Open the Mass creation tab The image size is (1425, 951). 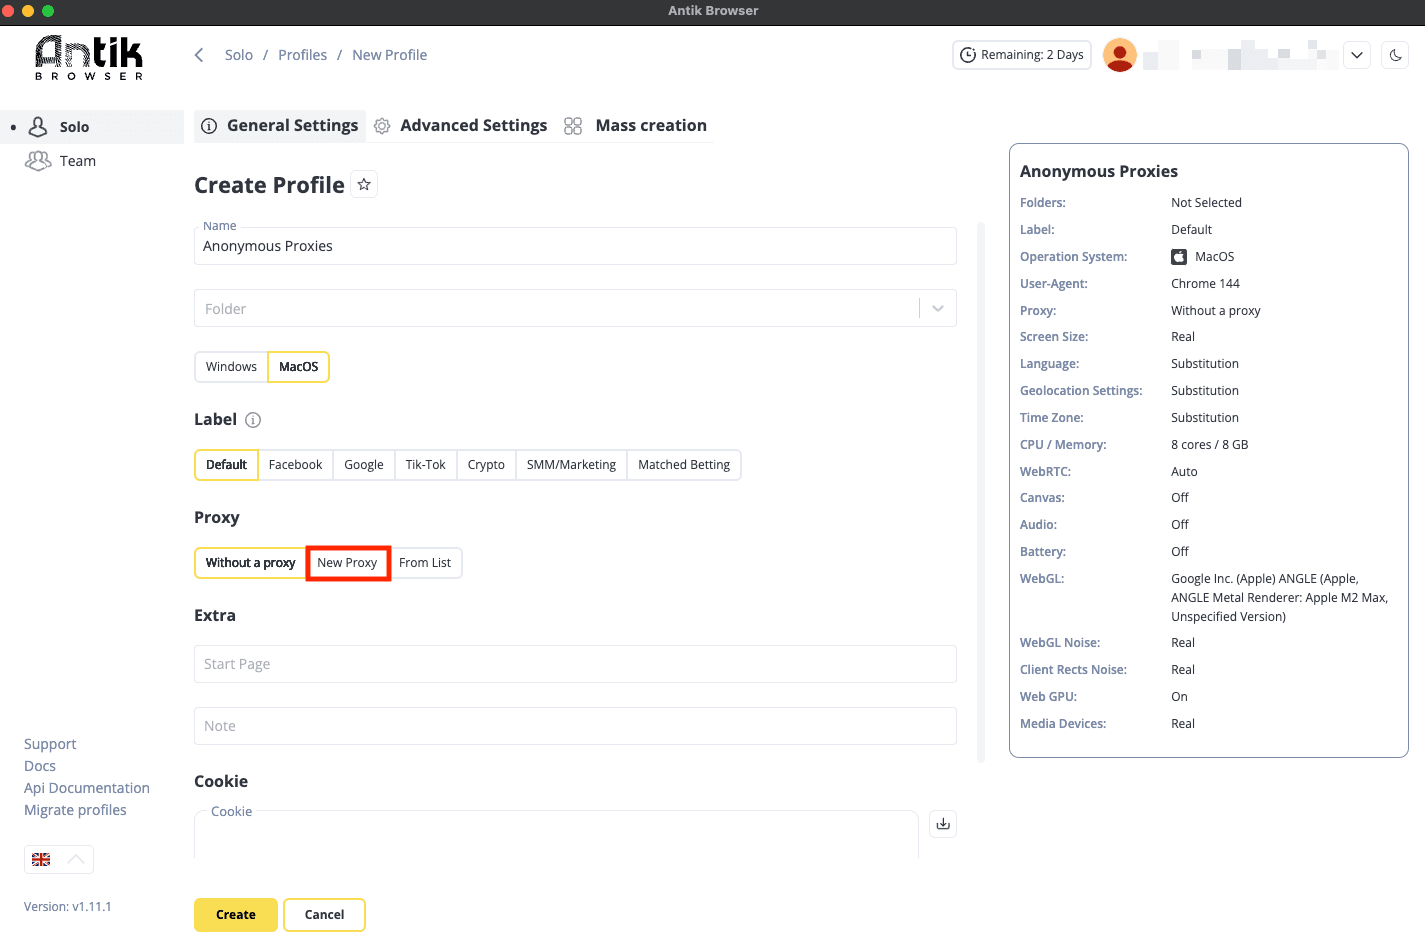[x=650, y=125]
